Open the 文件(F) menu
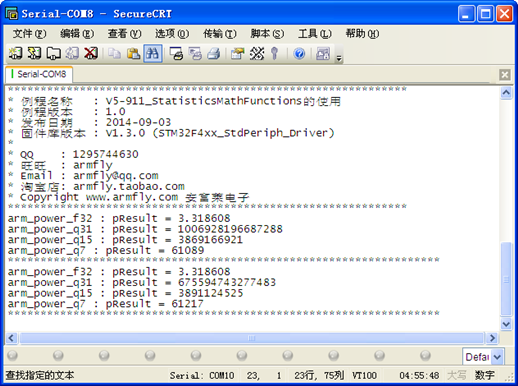This screenshot has width=518, height=386. (29, 33)
